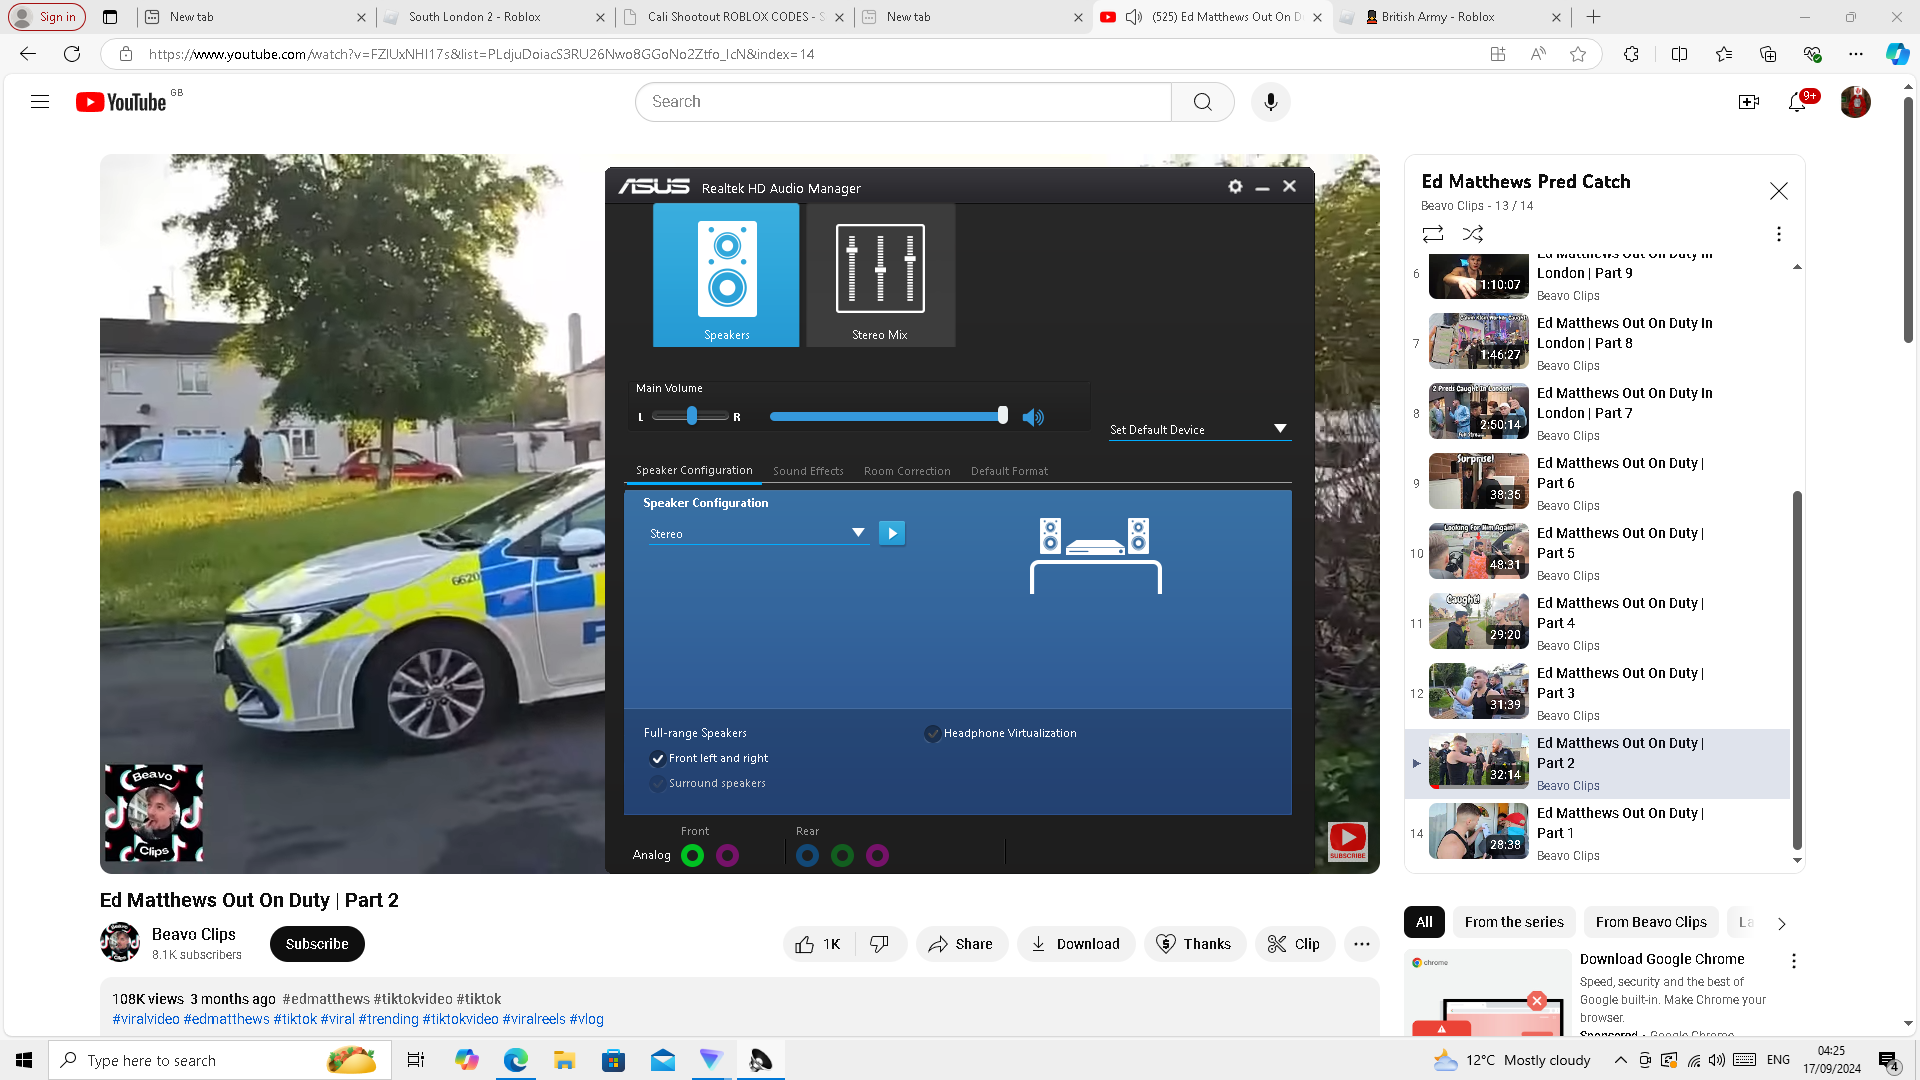Click the Download button
Viewport: 1920px width, 1080px height.
click(1076, 944)
